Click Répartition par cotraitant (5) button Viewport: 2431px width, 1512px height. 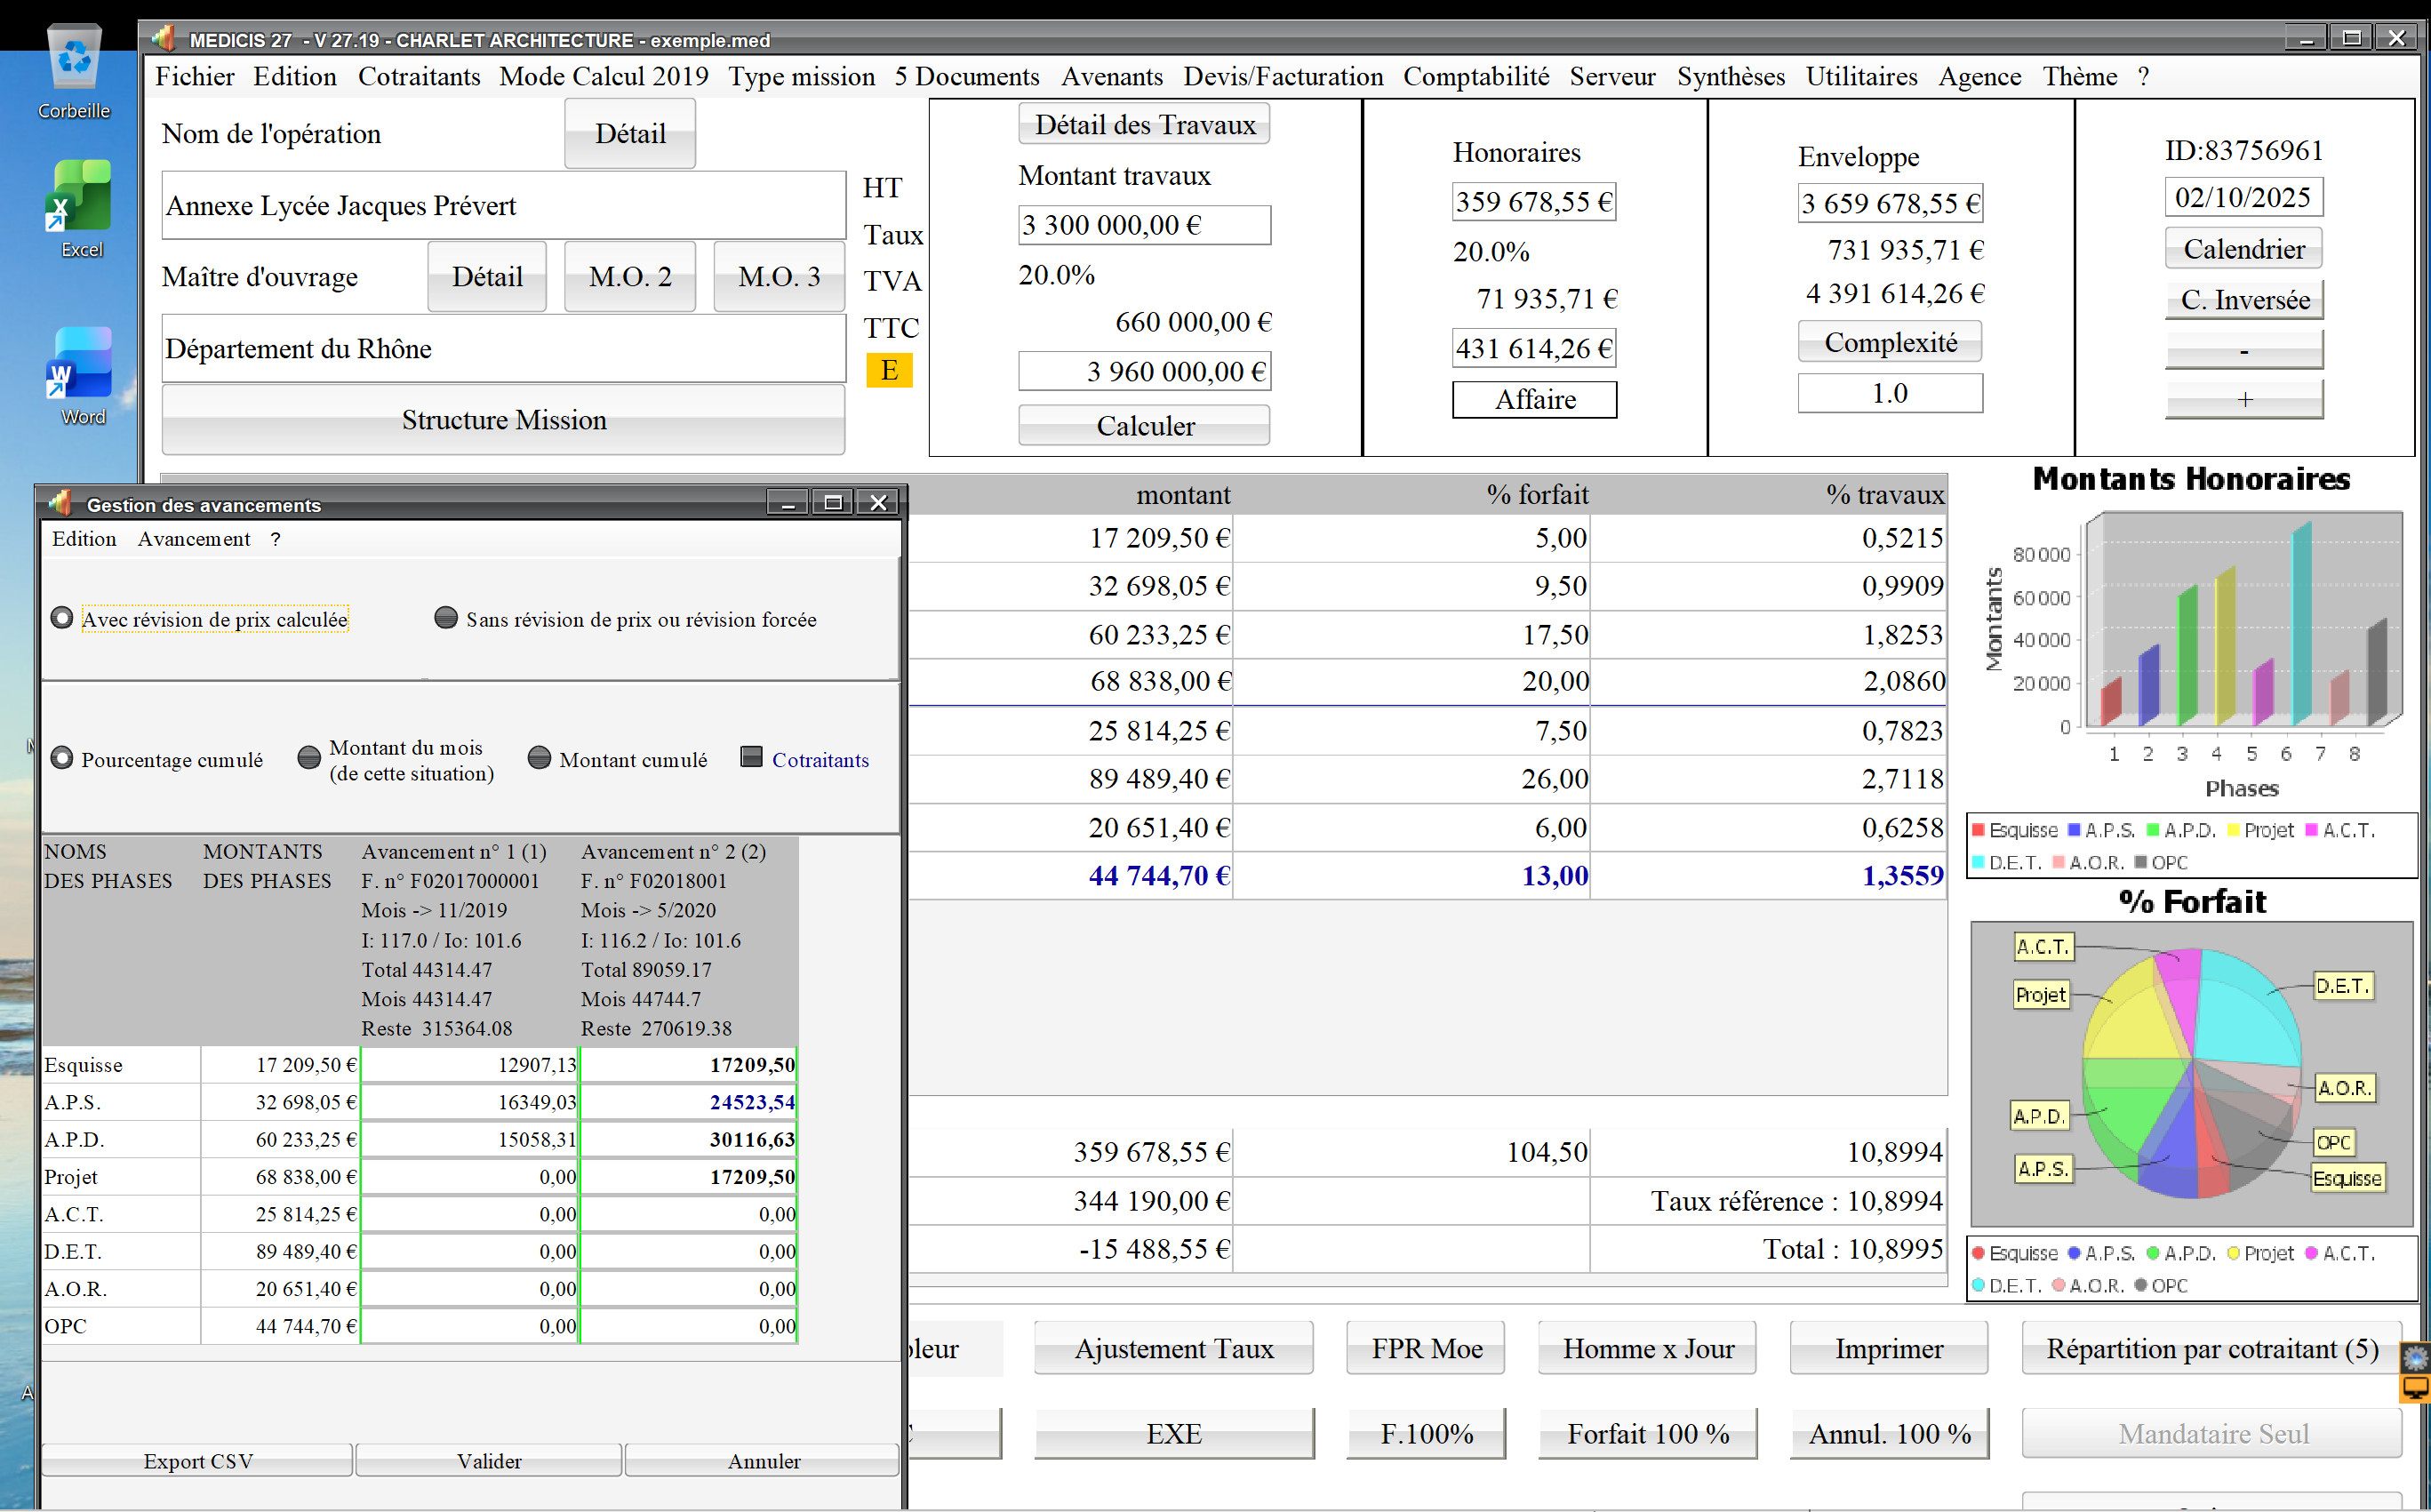[x=2211, y=1348]
